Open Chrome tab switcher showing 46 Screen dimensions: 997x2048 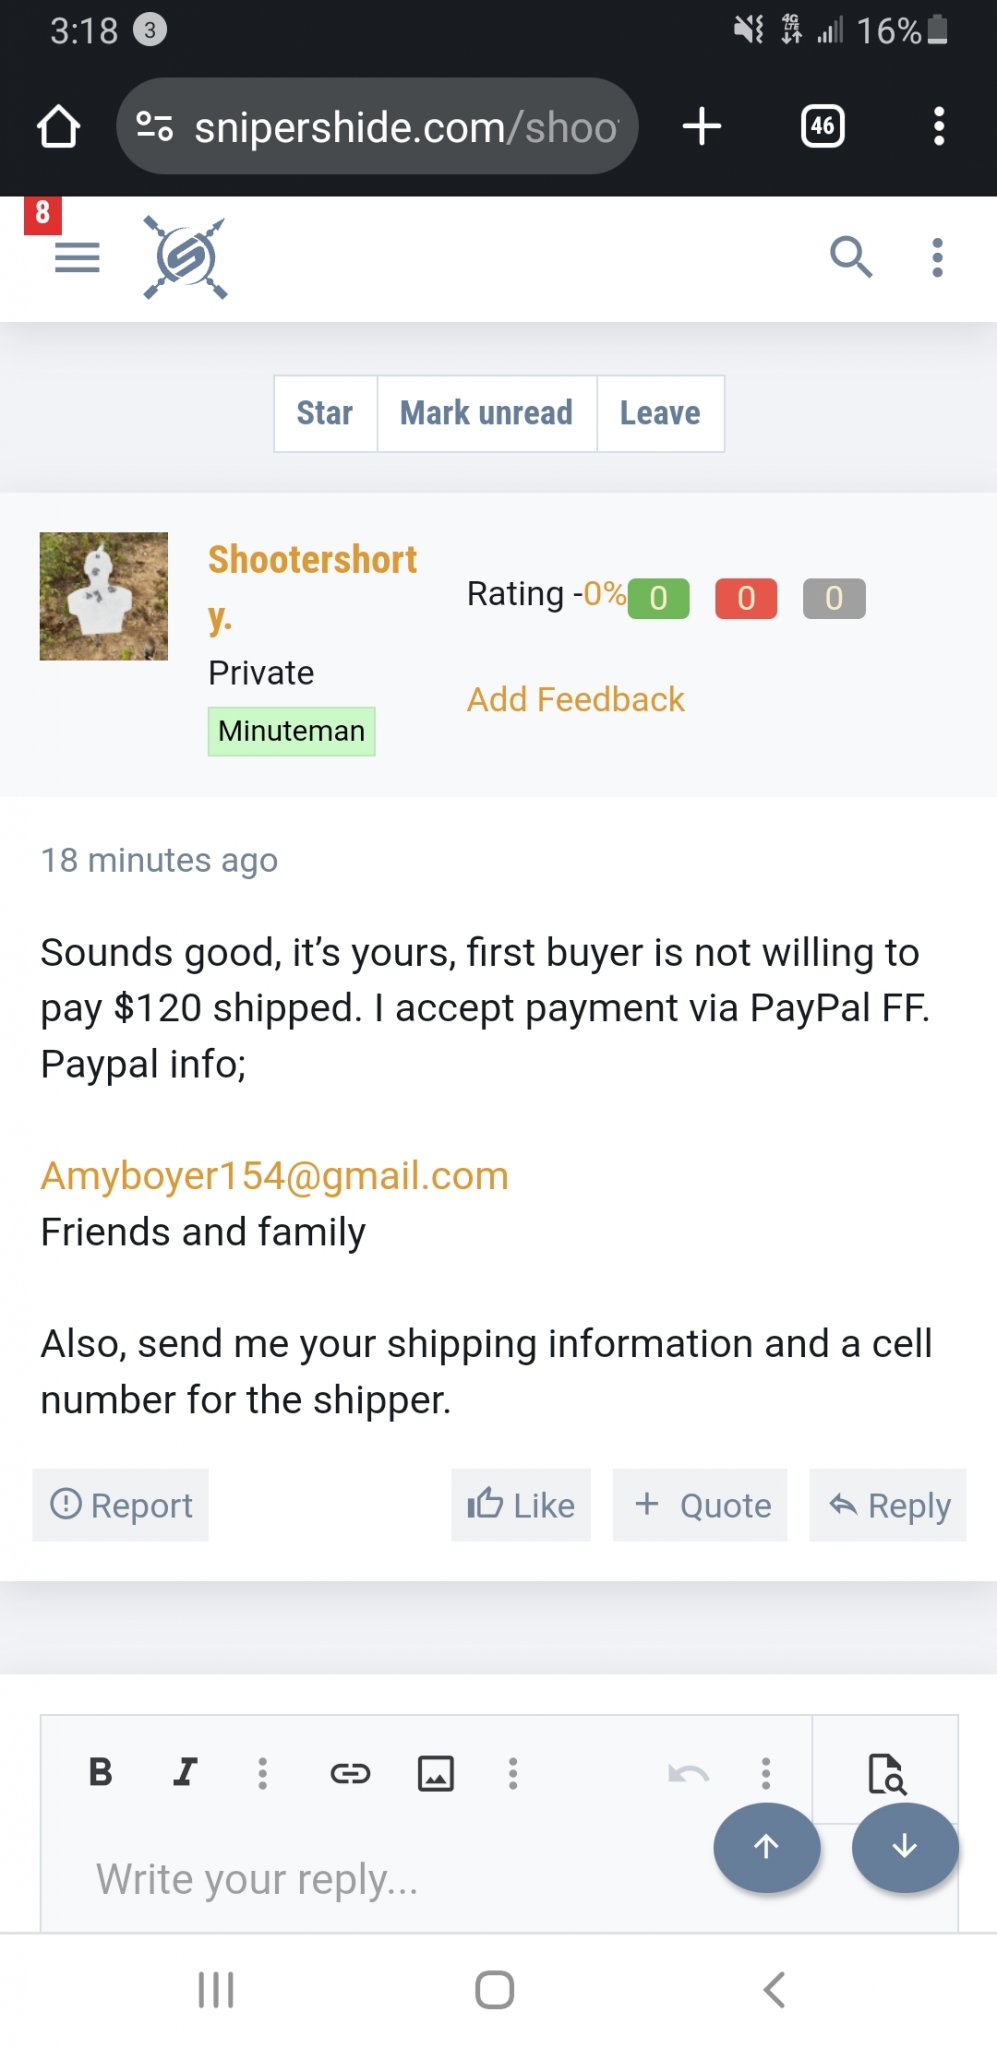[823, 126]
